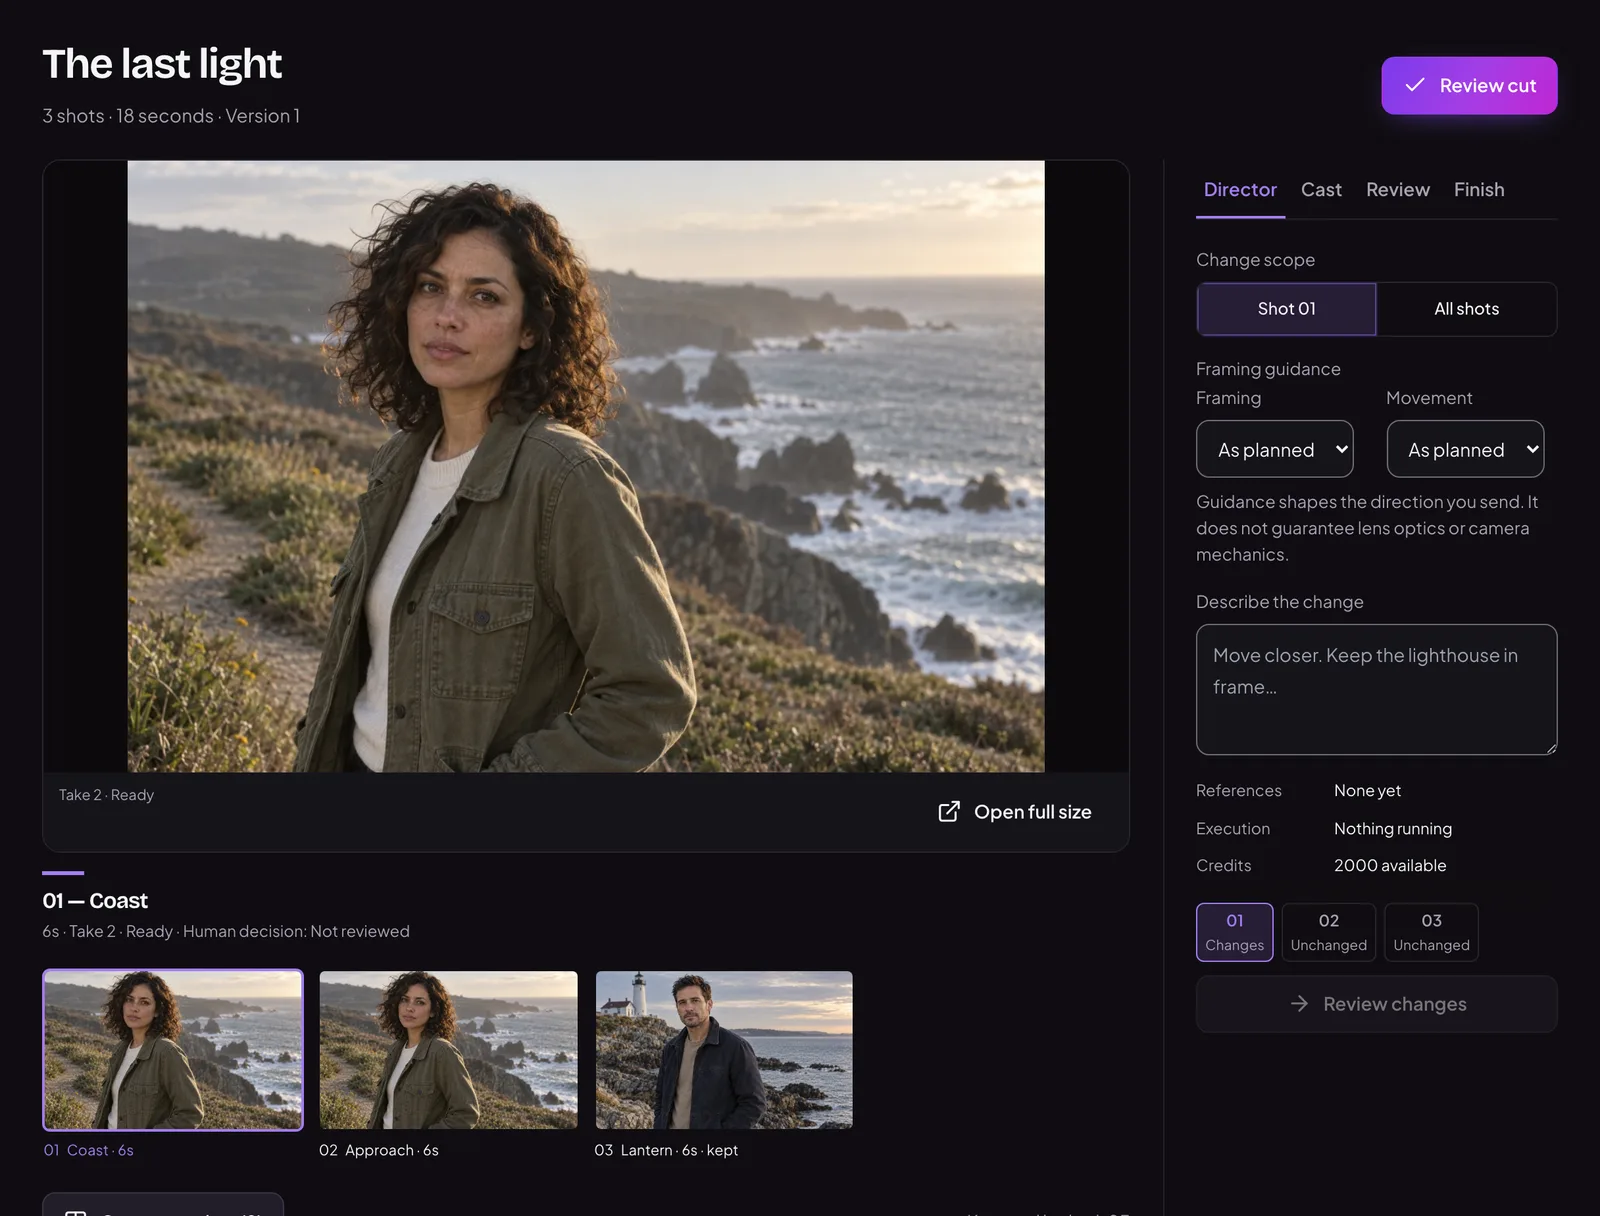The height and width of the screenshot is (1216, 1600).
Task: Open the Movement dropdown
Action: [1465, 449]
